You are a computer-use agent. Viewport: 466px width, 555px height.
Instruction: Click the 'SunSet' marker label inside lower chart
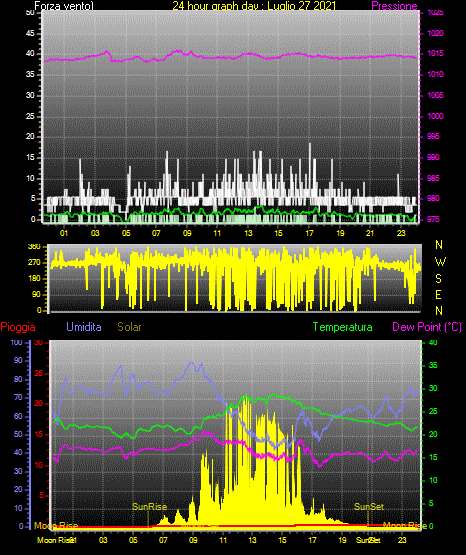pyautogui.click(x=369, y=507)
